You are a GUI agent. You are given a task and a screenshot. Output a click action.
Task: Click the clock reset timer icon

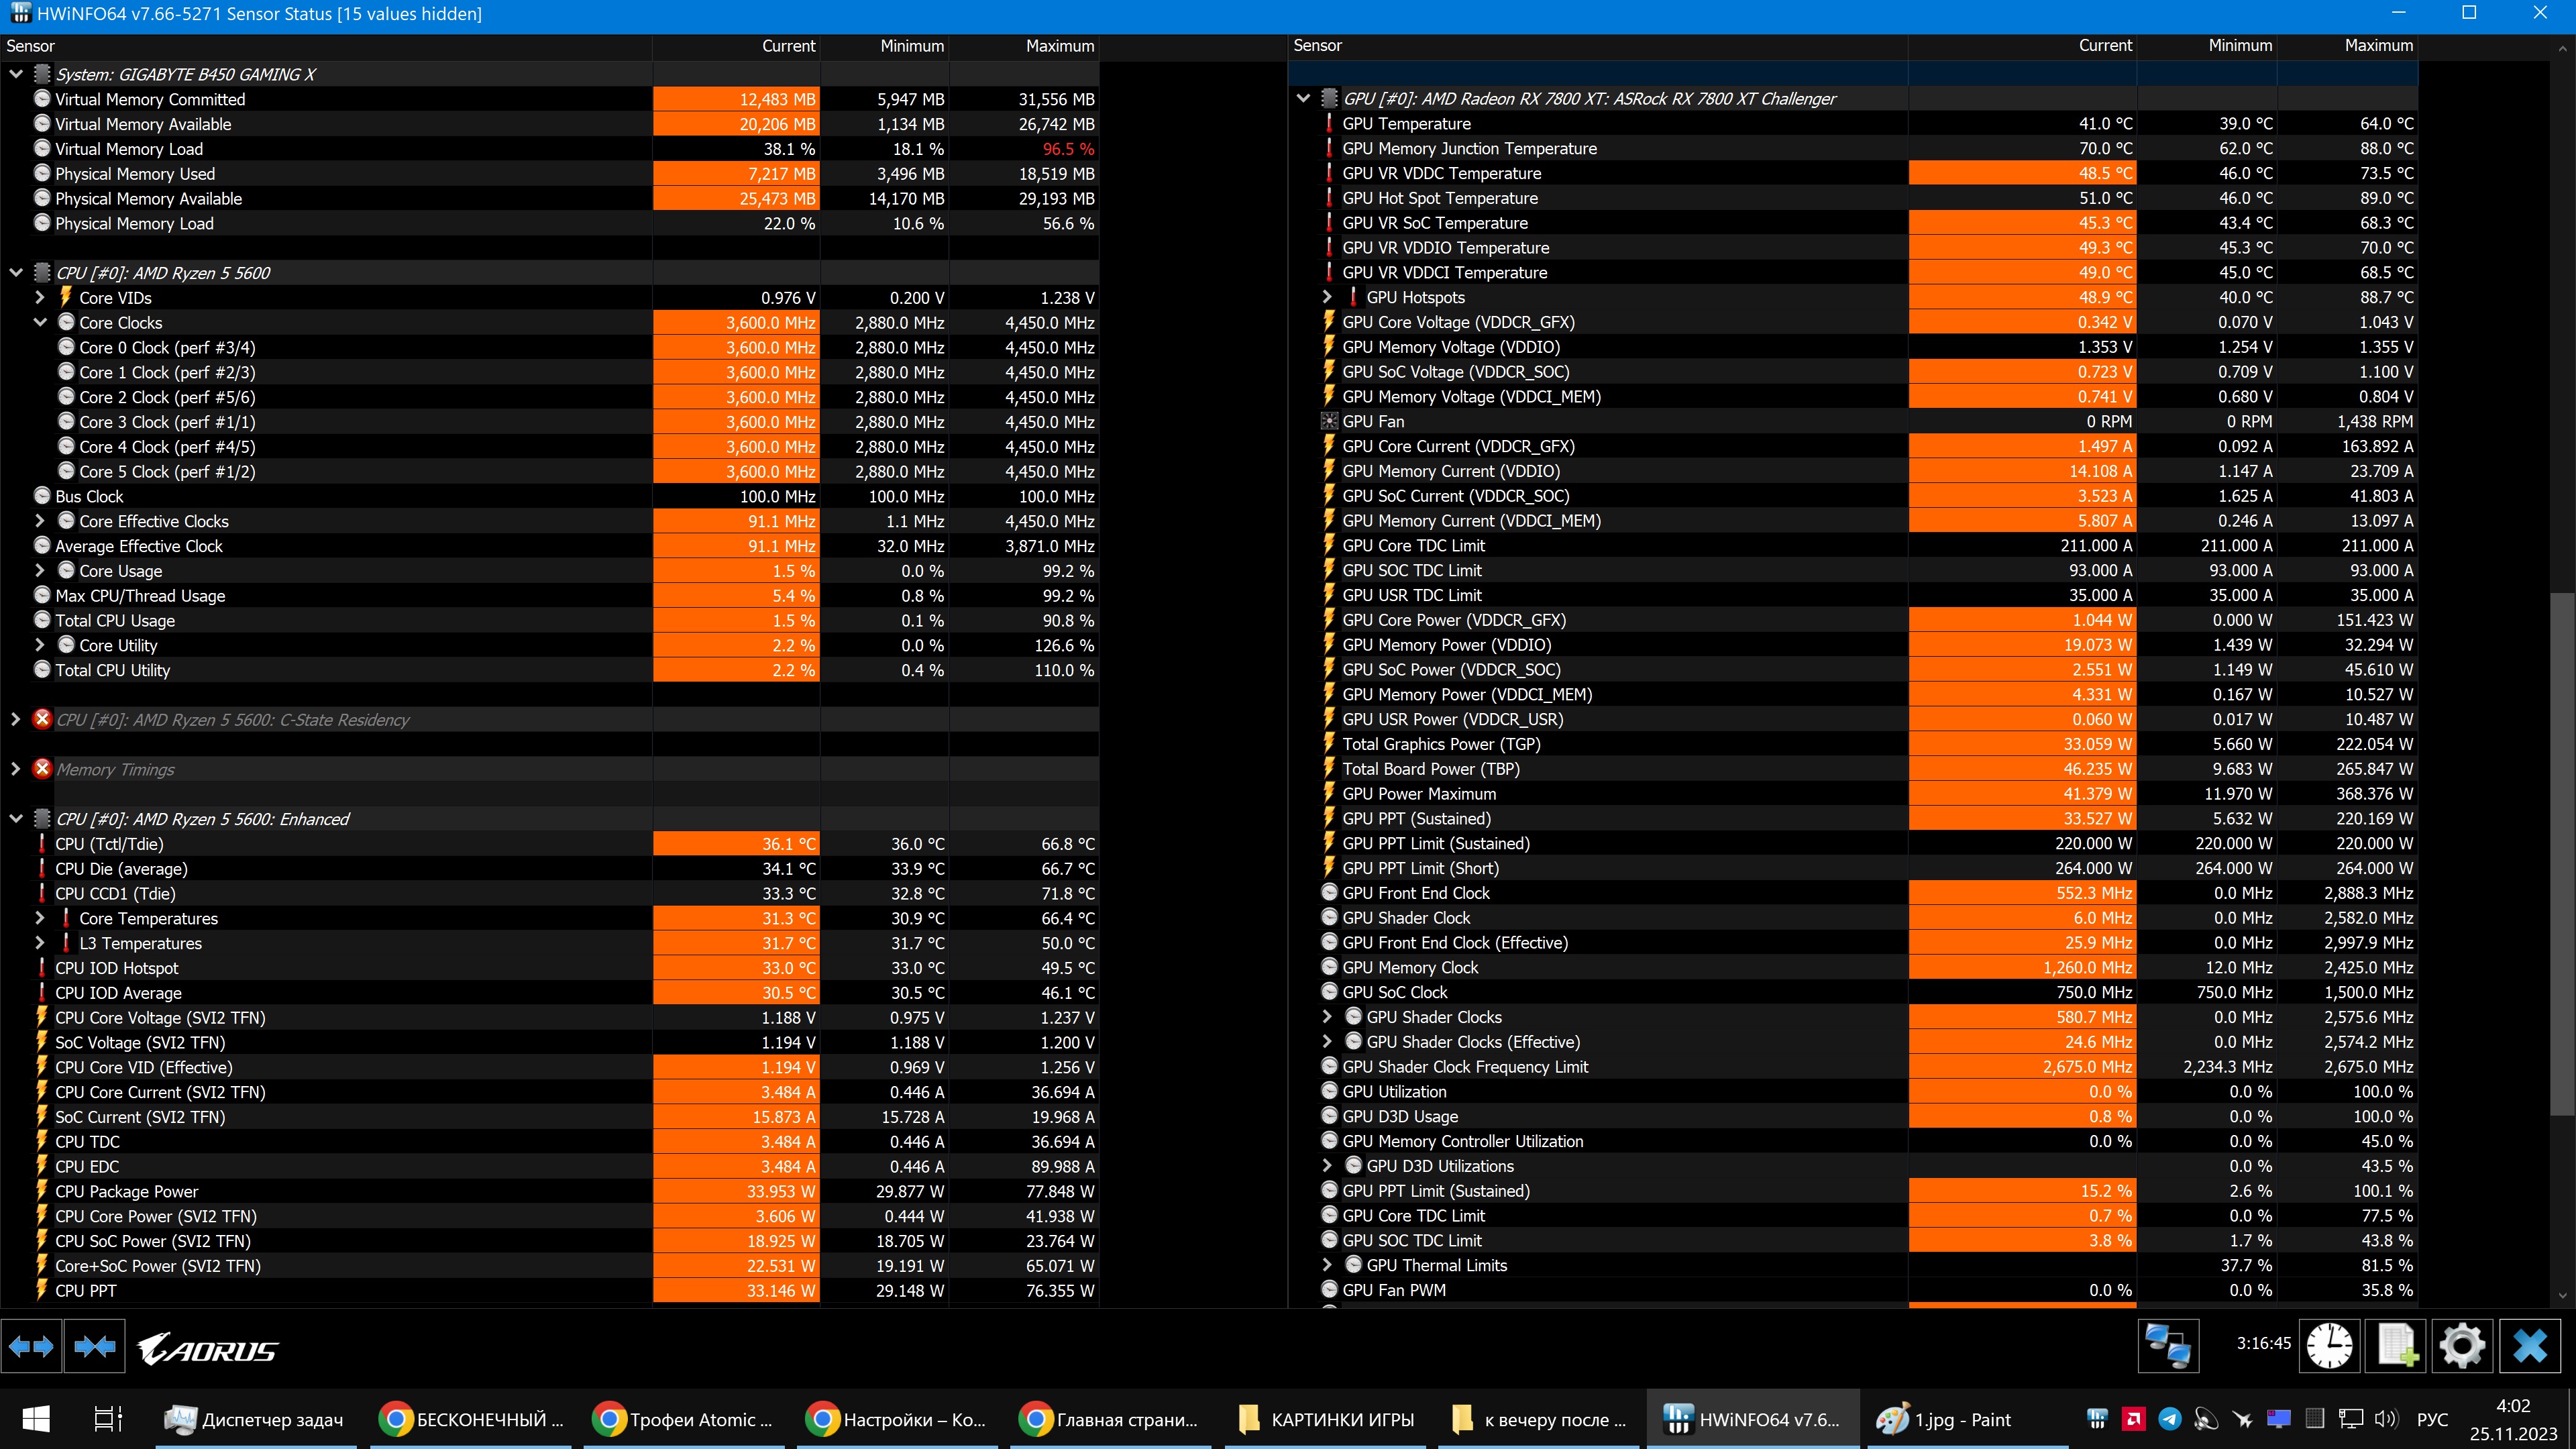pyautogui.click(x=2329, y=1345)
